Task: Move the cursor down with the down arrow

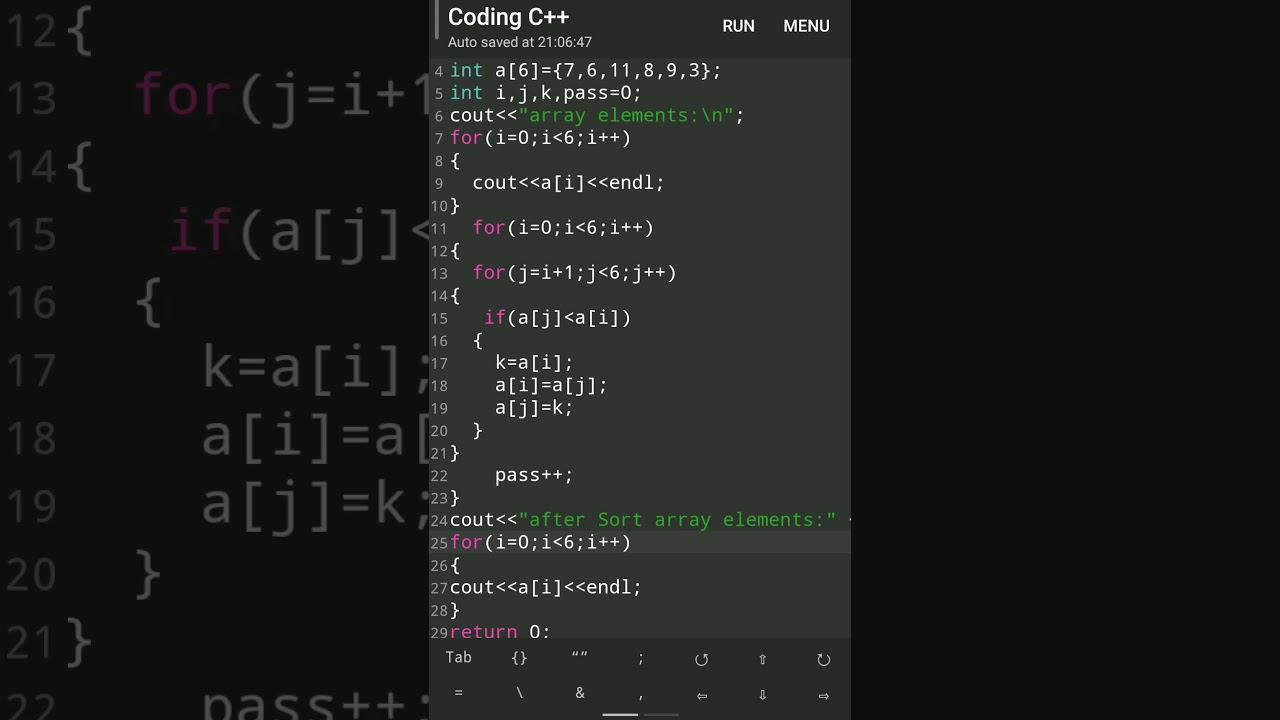Action: 763,695
